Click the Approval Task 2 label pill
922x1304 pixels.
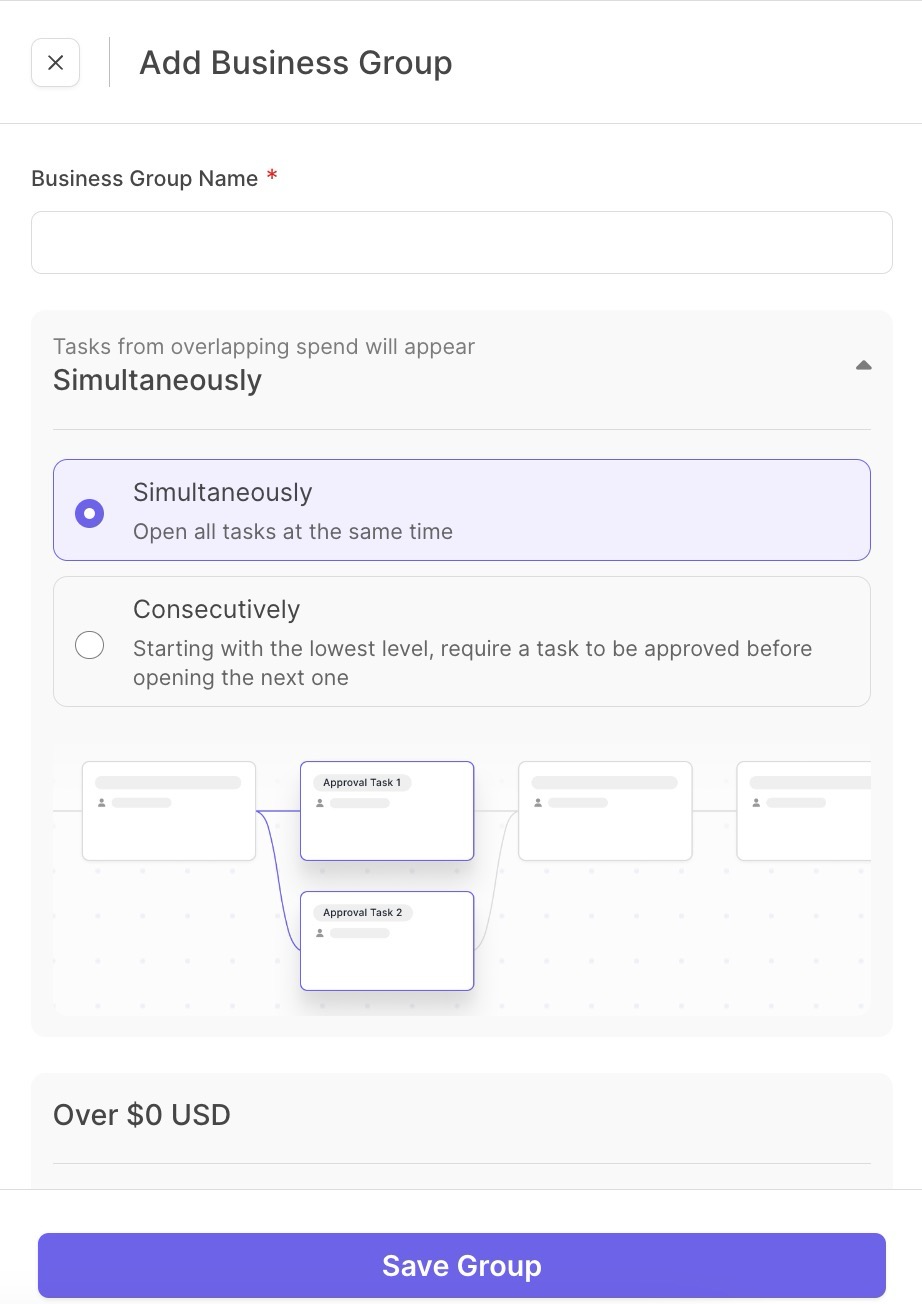tap(362, 913)
